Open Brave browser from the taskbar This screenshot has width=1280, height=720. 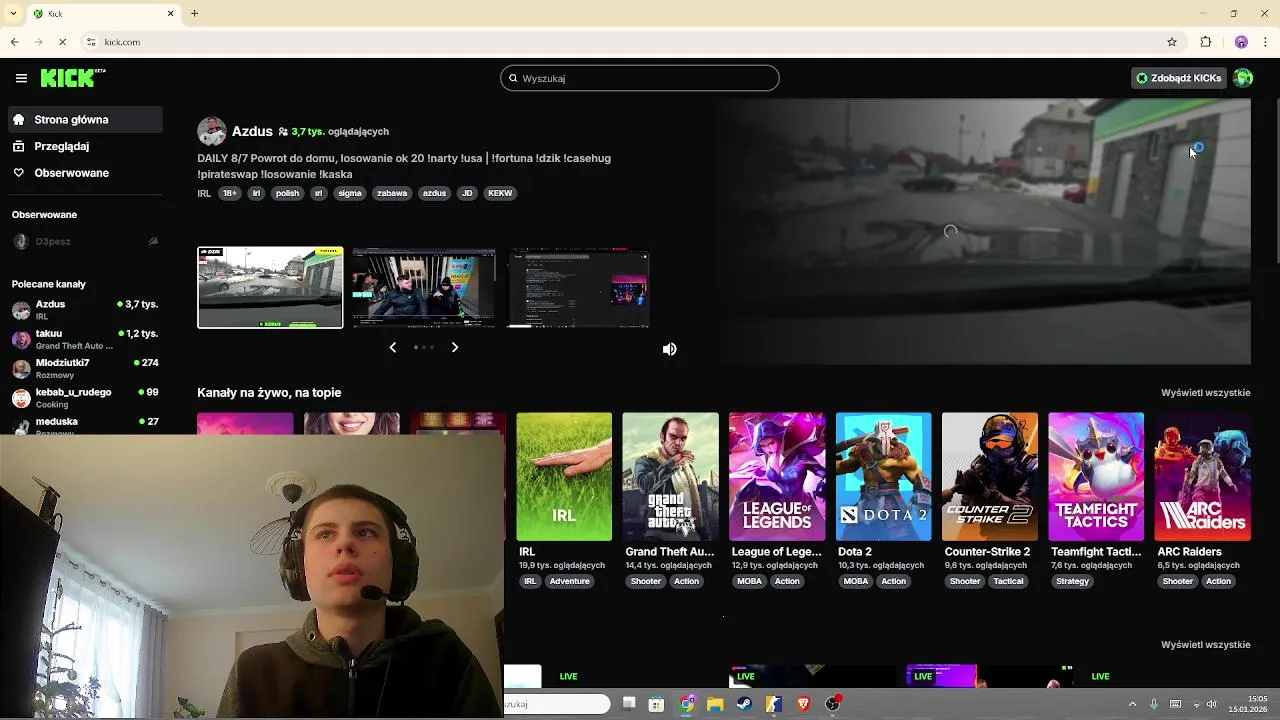[x=803, y=704]
